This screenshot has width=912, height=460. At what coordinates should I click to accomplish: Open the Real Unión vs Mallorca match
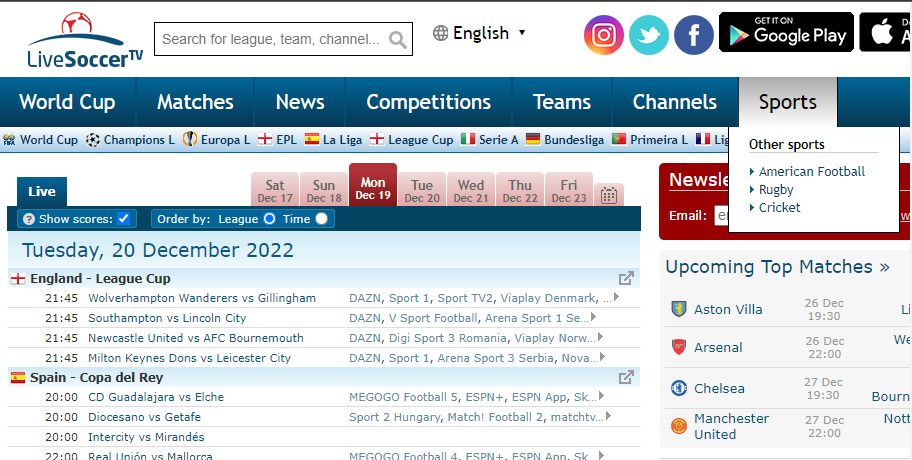click(x=150, y=455)
